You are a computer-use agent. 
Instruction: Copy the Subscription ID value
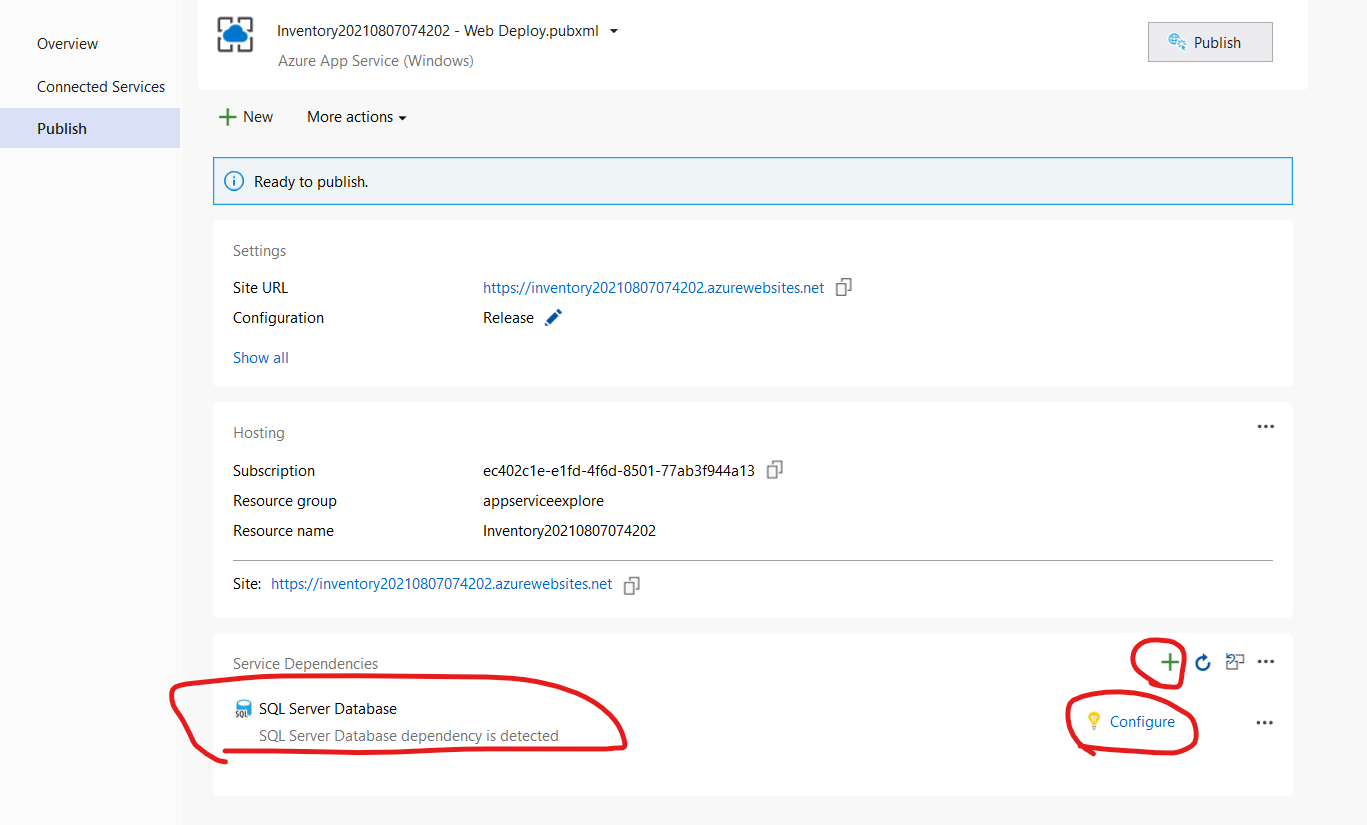pyautogui.click(x=774, y=470)
